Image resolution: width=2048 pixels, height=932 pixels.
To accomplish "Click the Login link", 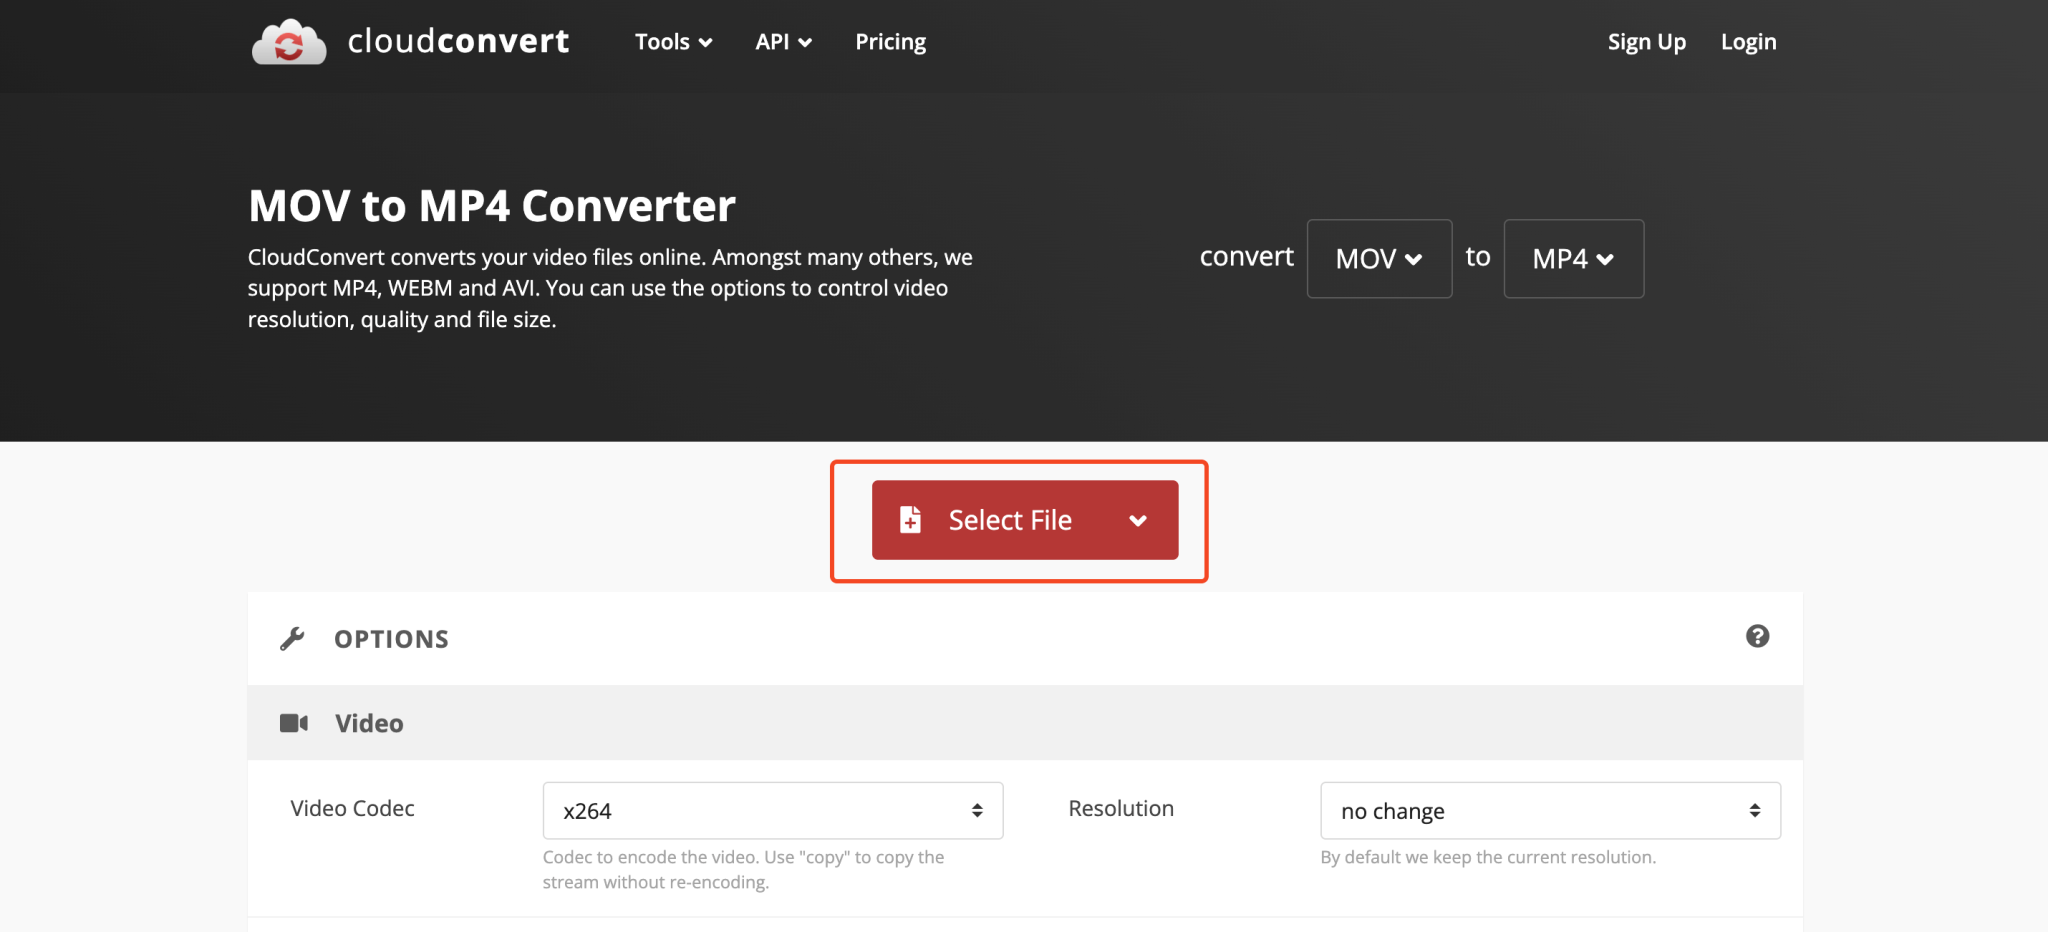I will 1748,42.
